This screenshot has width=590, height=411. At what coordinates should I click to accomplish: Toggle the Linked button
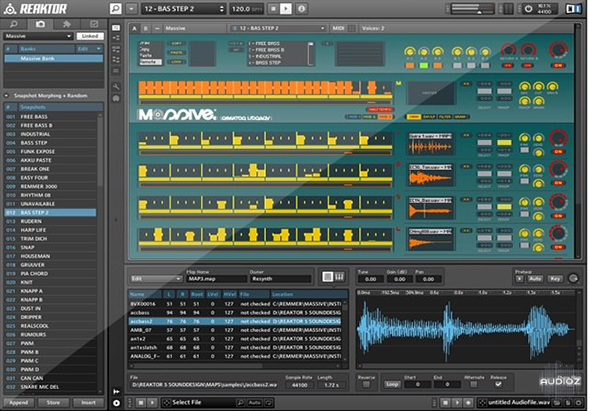click(90, 36)
